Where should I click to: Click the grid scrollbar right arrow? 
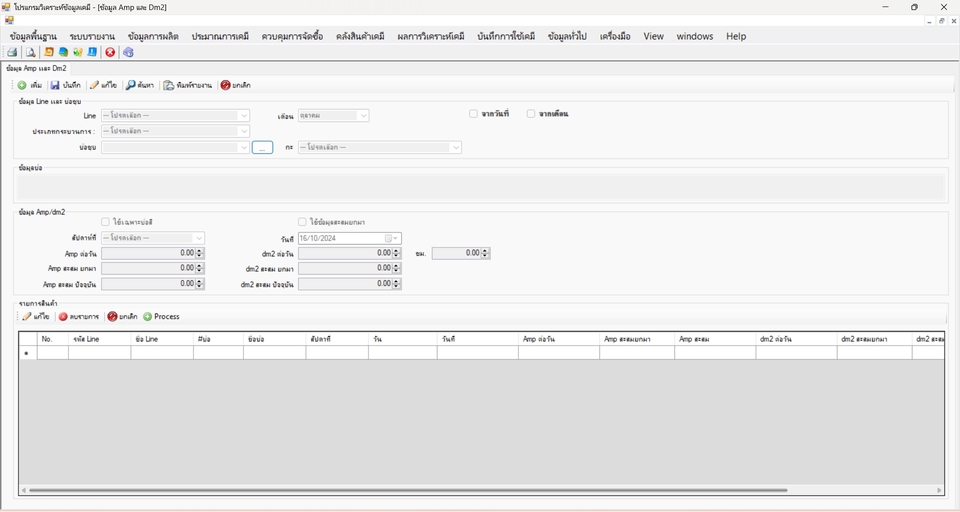pos(939,490)
